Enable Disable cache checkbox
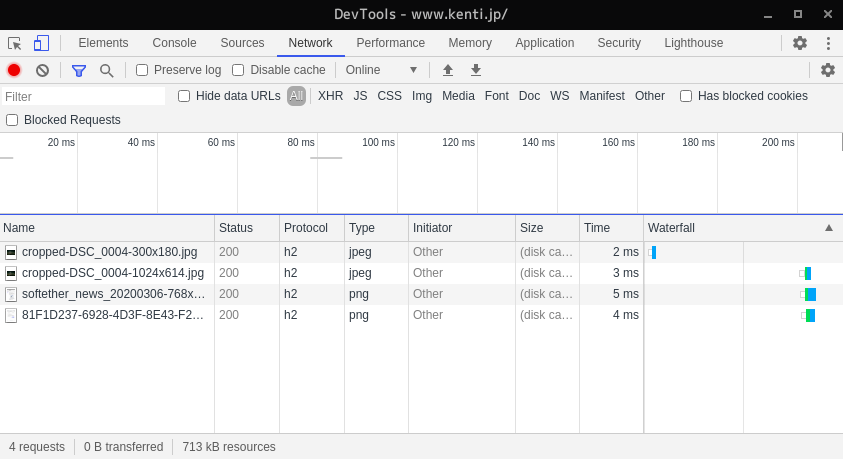Screen dimensions: 843x459 coord(238,70)
